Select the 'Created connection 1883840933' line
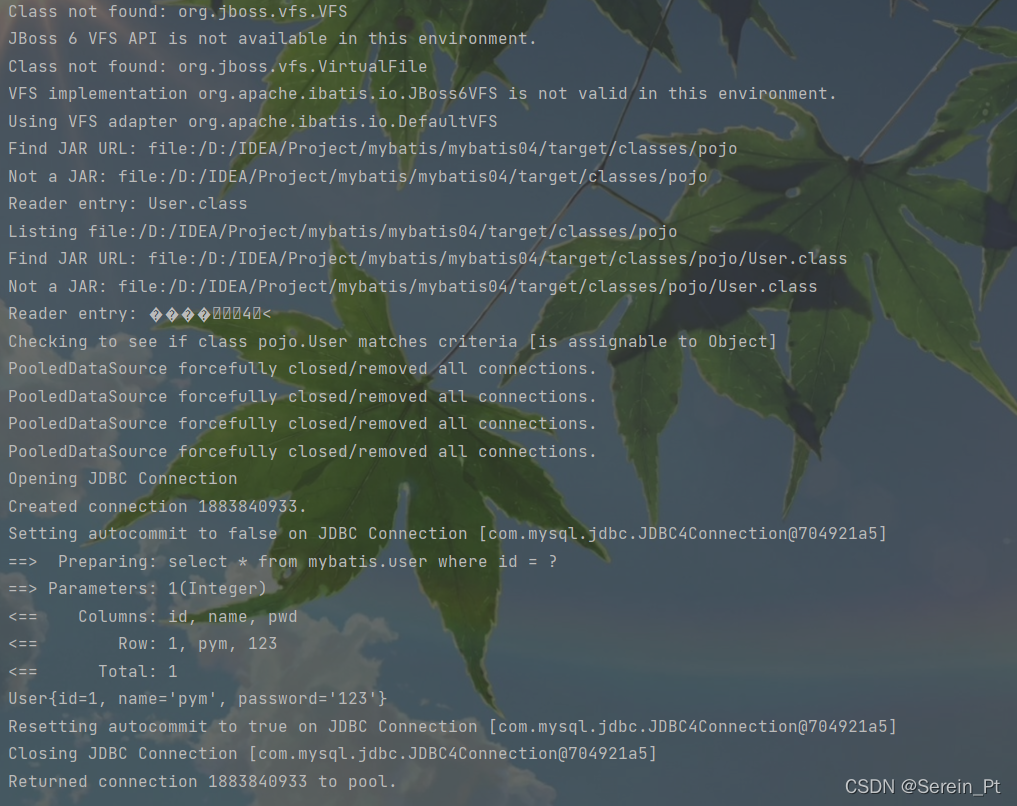This screenshot has width=1017, height=806. 158,506
